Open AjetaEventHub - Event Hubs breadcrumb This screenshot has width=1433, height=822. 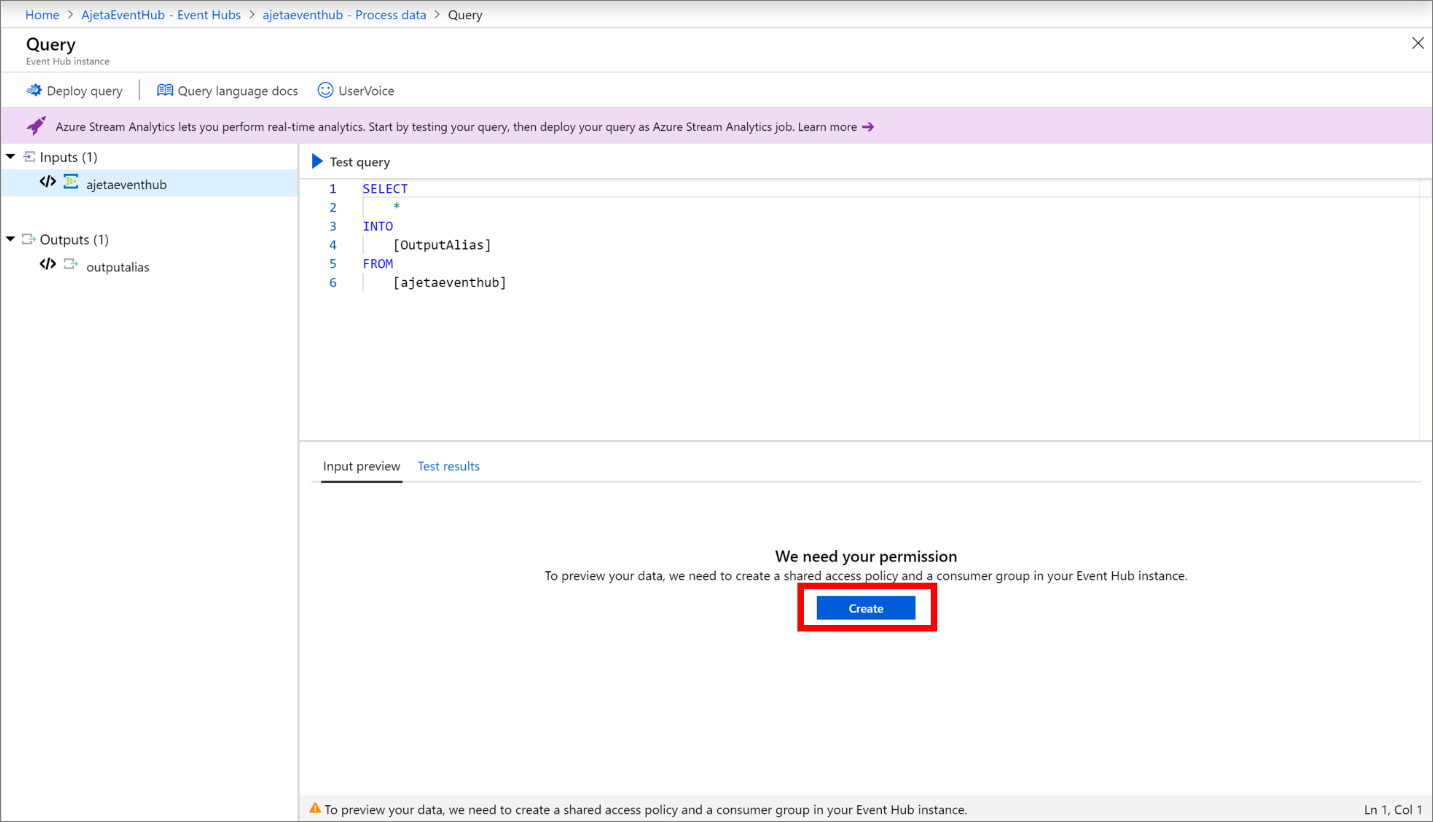click(x=161, y=15)
